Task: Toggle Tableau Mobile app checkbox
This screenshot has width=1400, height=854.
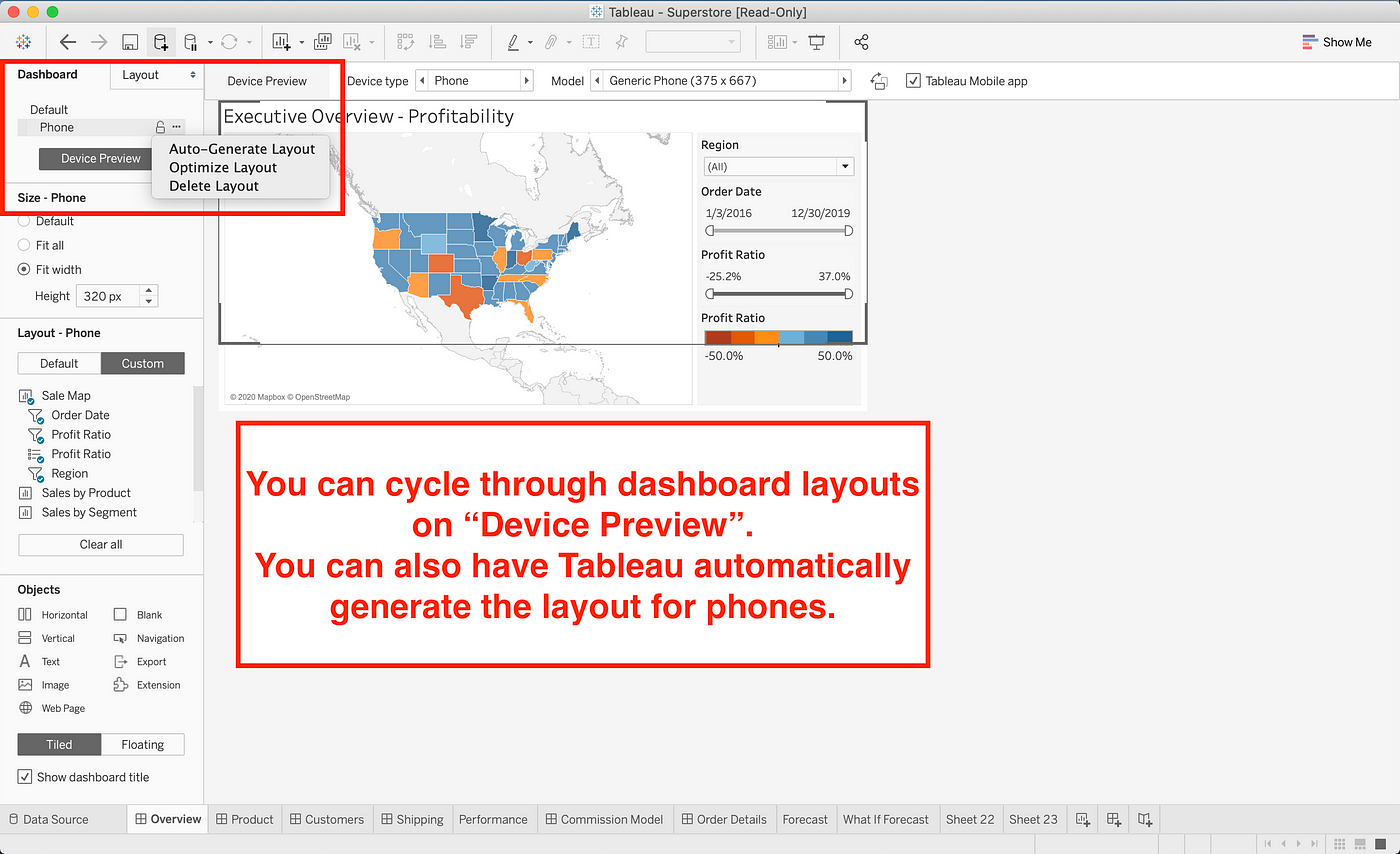Action: pos(913,81)
